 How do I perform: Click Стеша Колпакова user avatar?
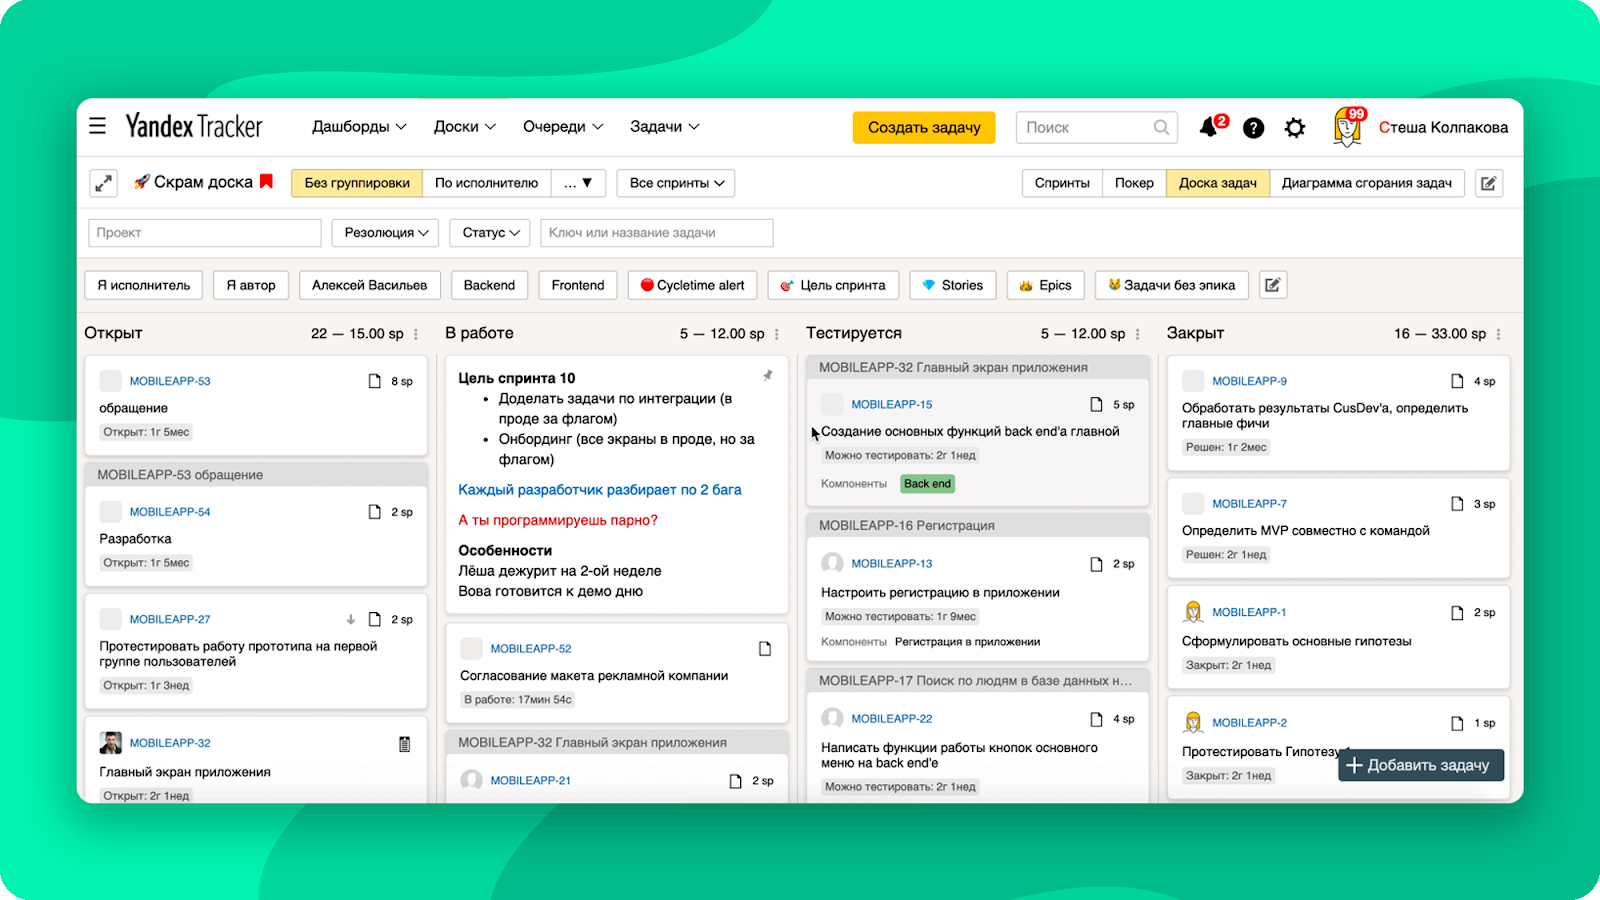pyautogui.click(x=1348, y=128)
